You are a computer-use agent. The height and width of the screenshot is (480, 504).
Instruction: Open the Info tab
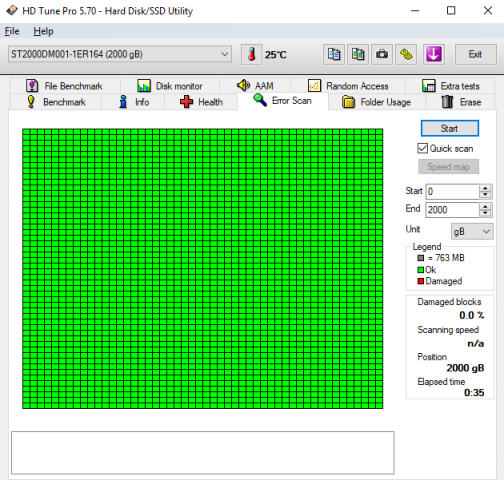click(x=133, y=102)
